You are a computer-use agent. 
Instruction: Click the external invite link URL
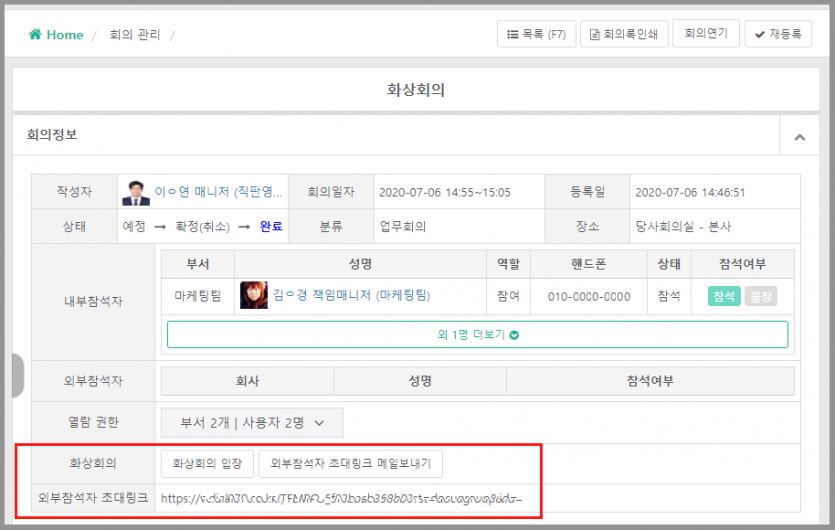(341, 499)
